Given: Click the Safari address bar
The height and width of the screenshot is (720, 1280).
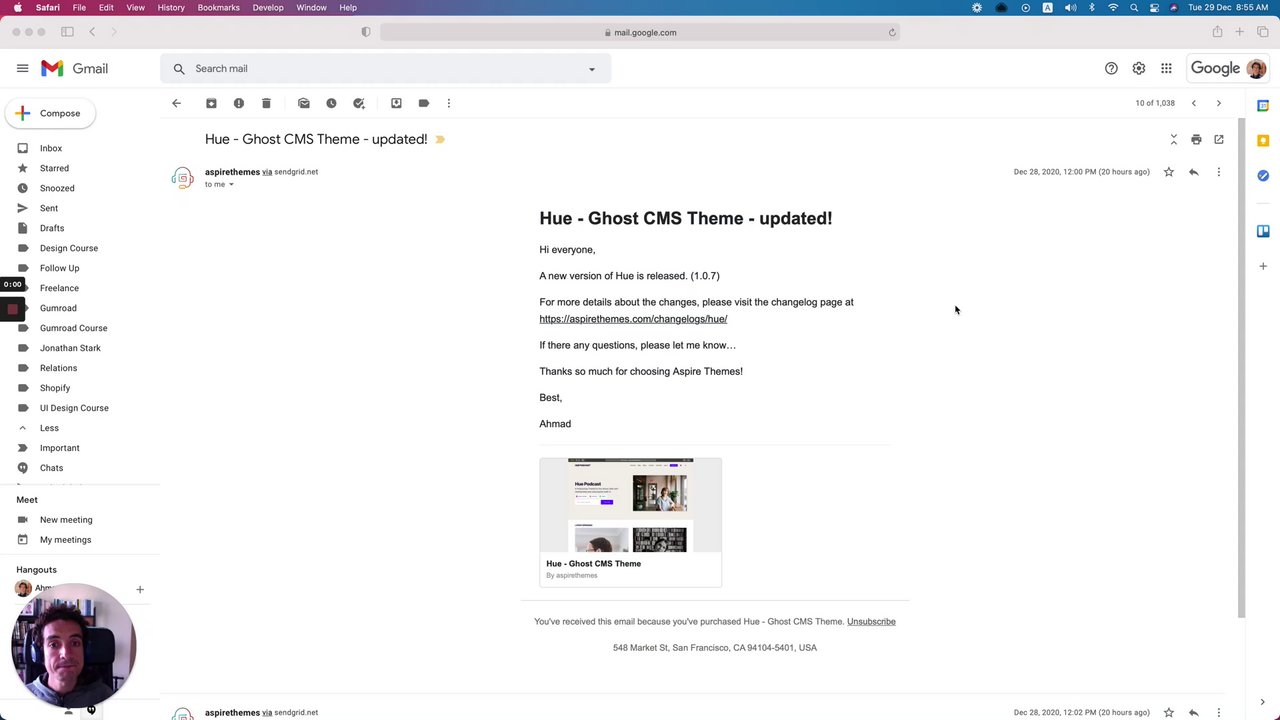Looking at the screenshot, I should pyautogui.click(x=640, y=32).
